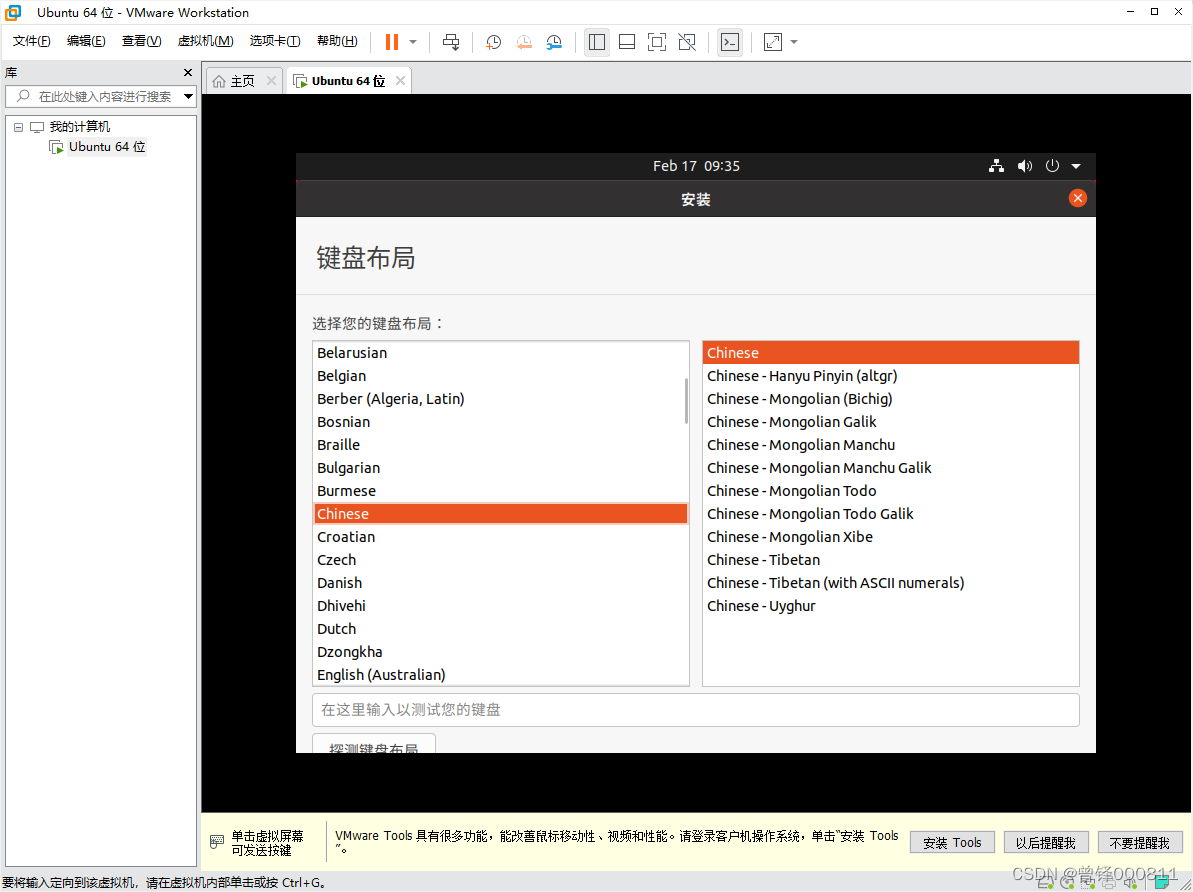
Task: Open the 帮助 menu
Action: [x=337, y=41]
